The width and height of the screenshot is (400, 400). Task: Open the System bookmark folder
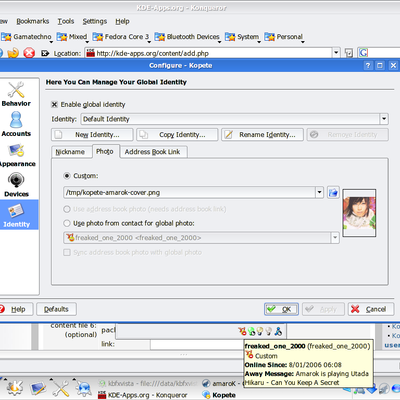pos(243,37)
